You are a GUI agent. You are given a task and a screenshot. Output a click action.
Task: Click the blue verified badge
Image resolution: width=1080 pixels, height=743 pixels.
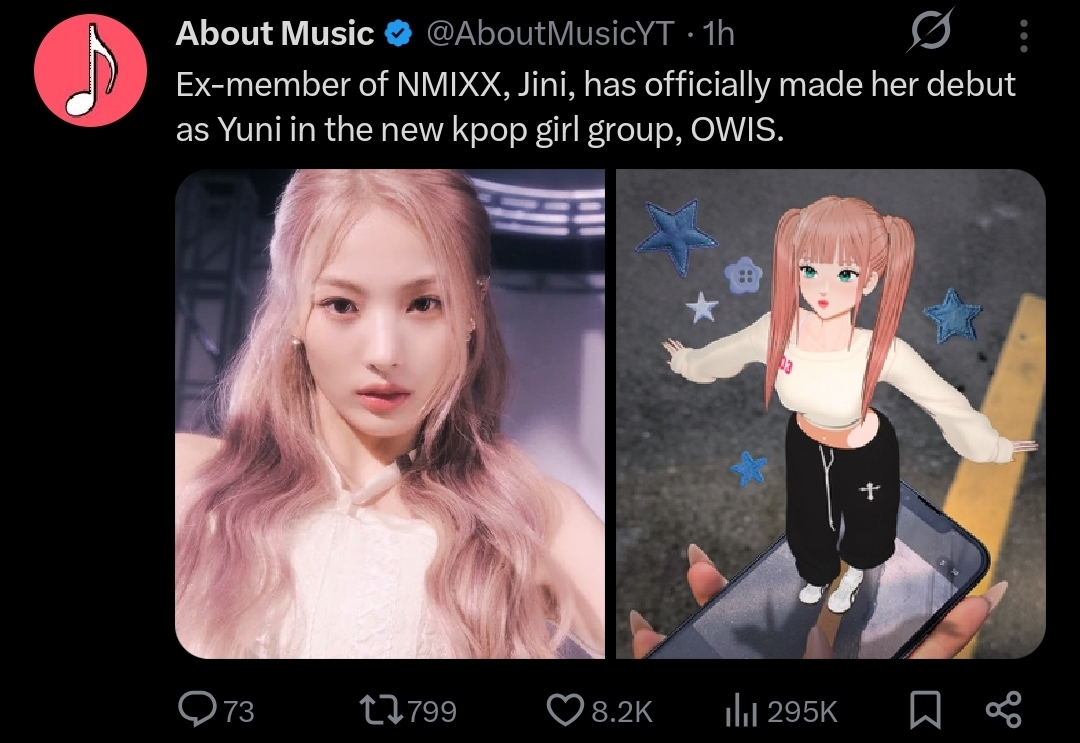[397, 34]
